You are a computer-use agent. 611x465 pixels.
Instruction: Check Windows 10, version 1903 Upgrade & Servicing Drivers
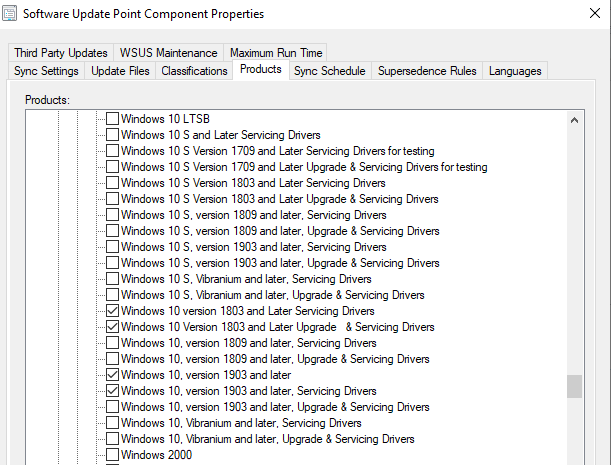point(113,406)
